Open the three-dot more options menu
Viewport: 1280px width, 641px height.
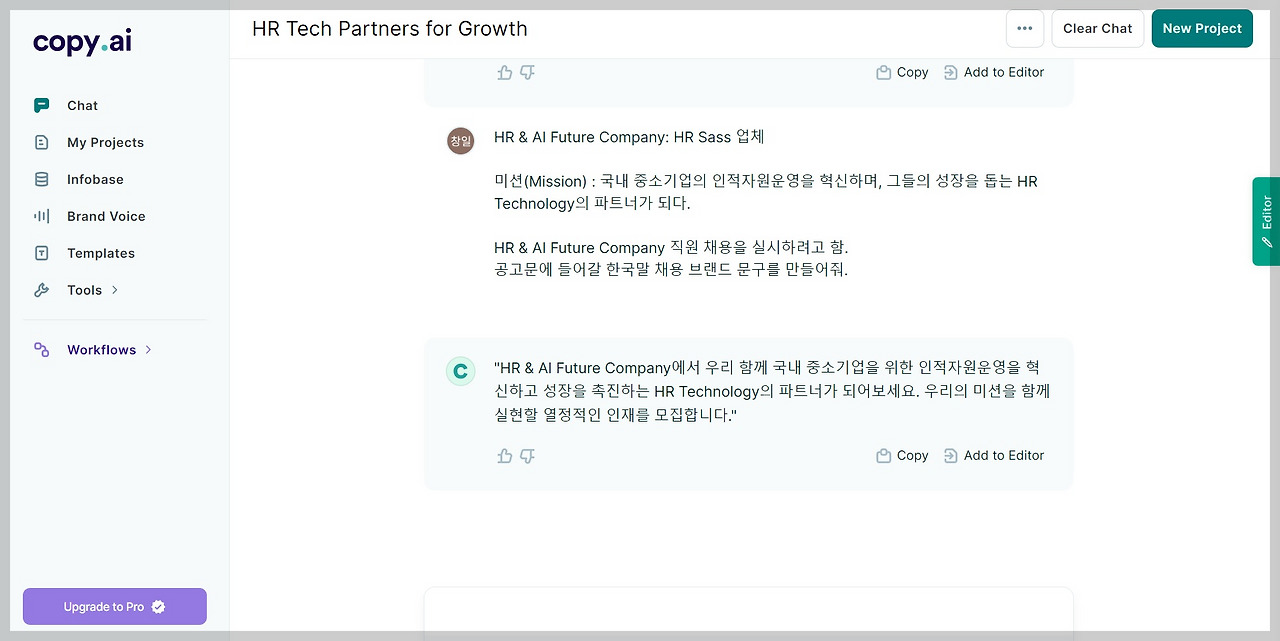click(x=1025, y=29)
